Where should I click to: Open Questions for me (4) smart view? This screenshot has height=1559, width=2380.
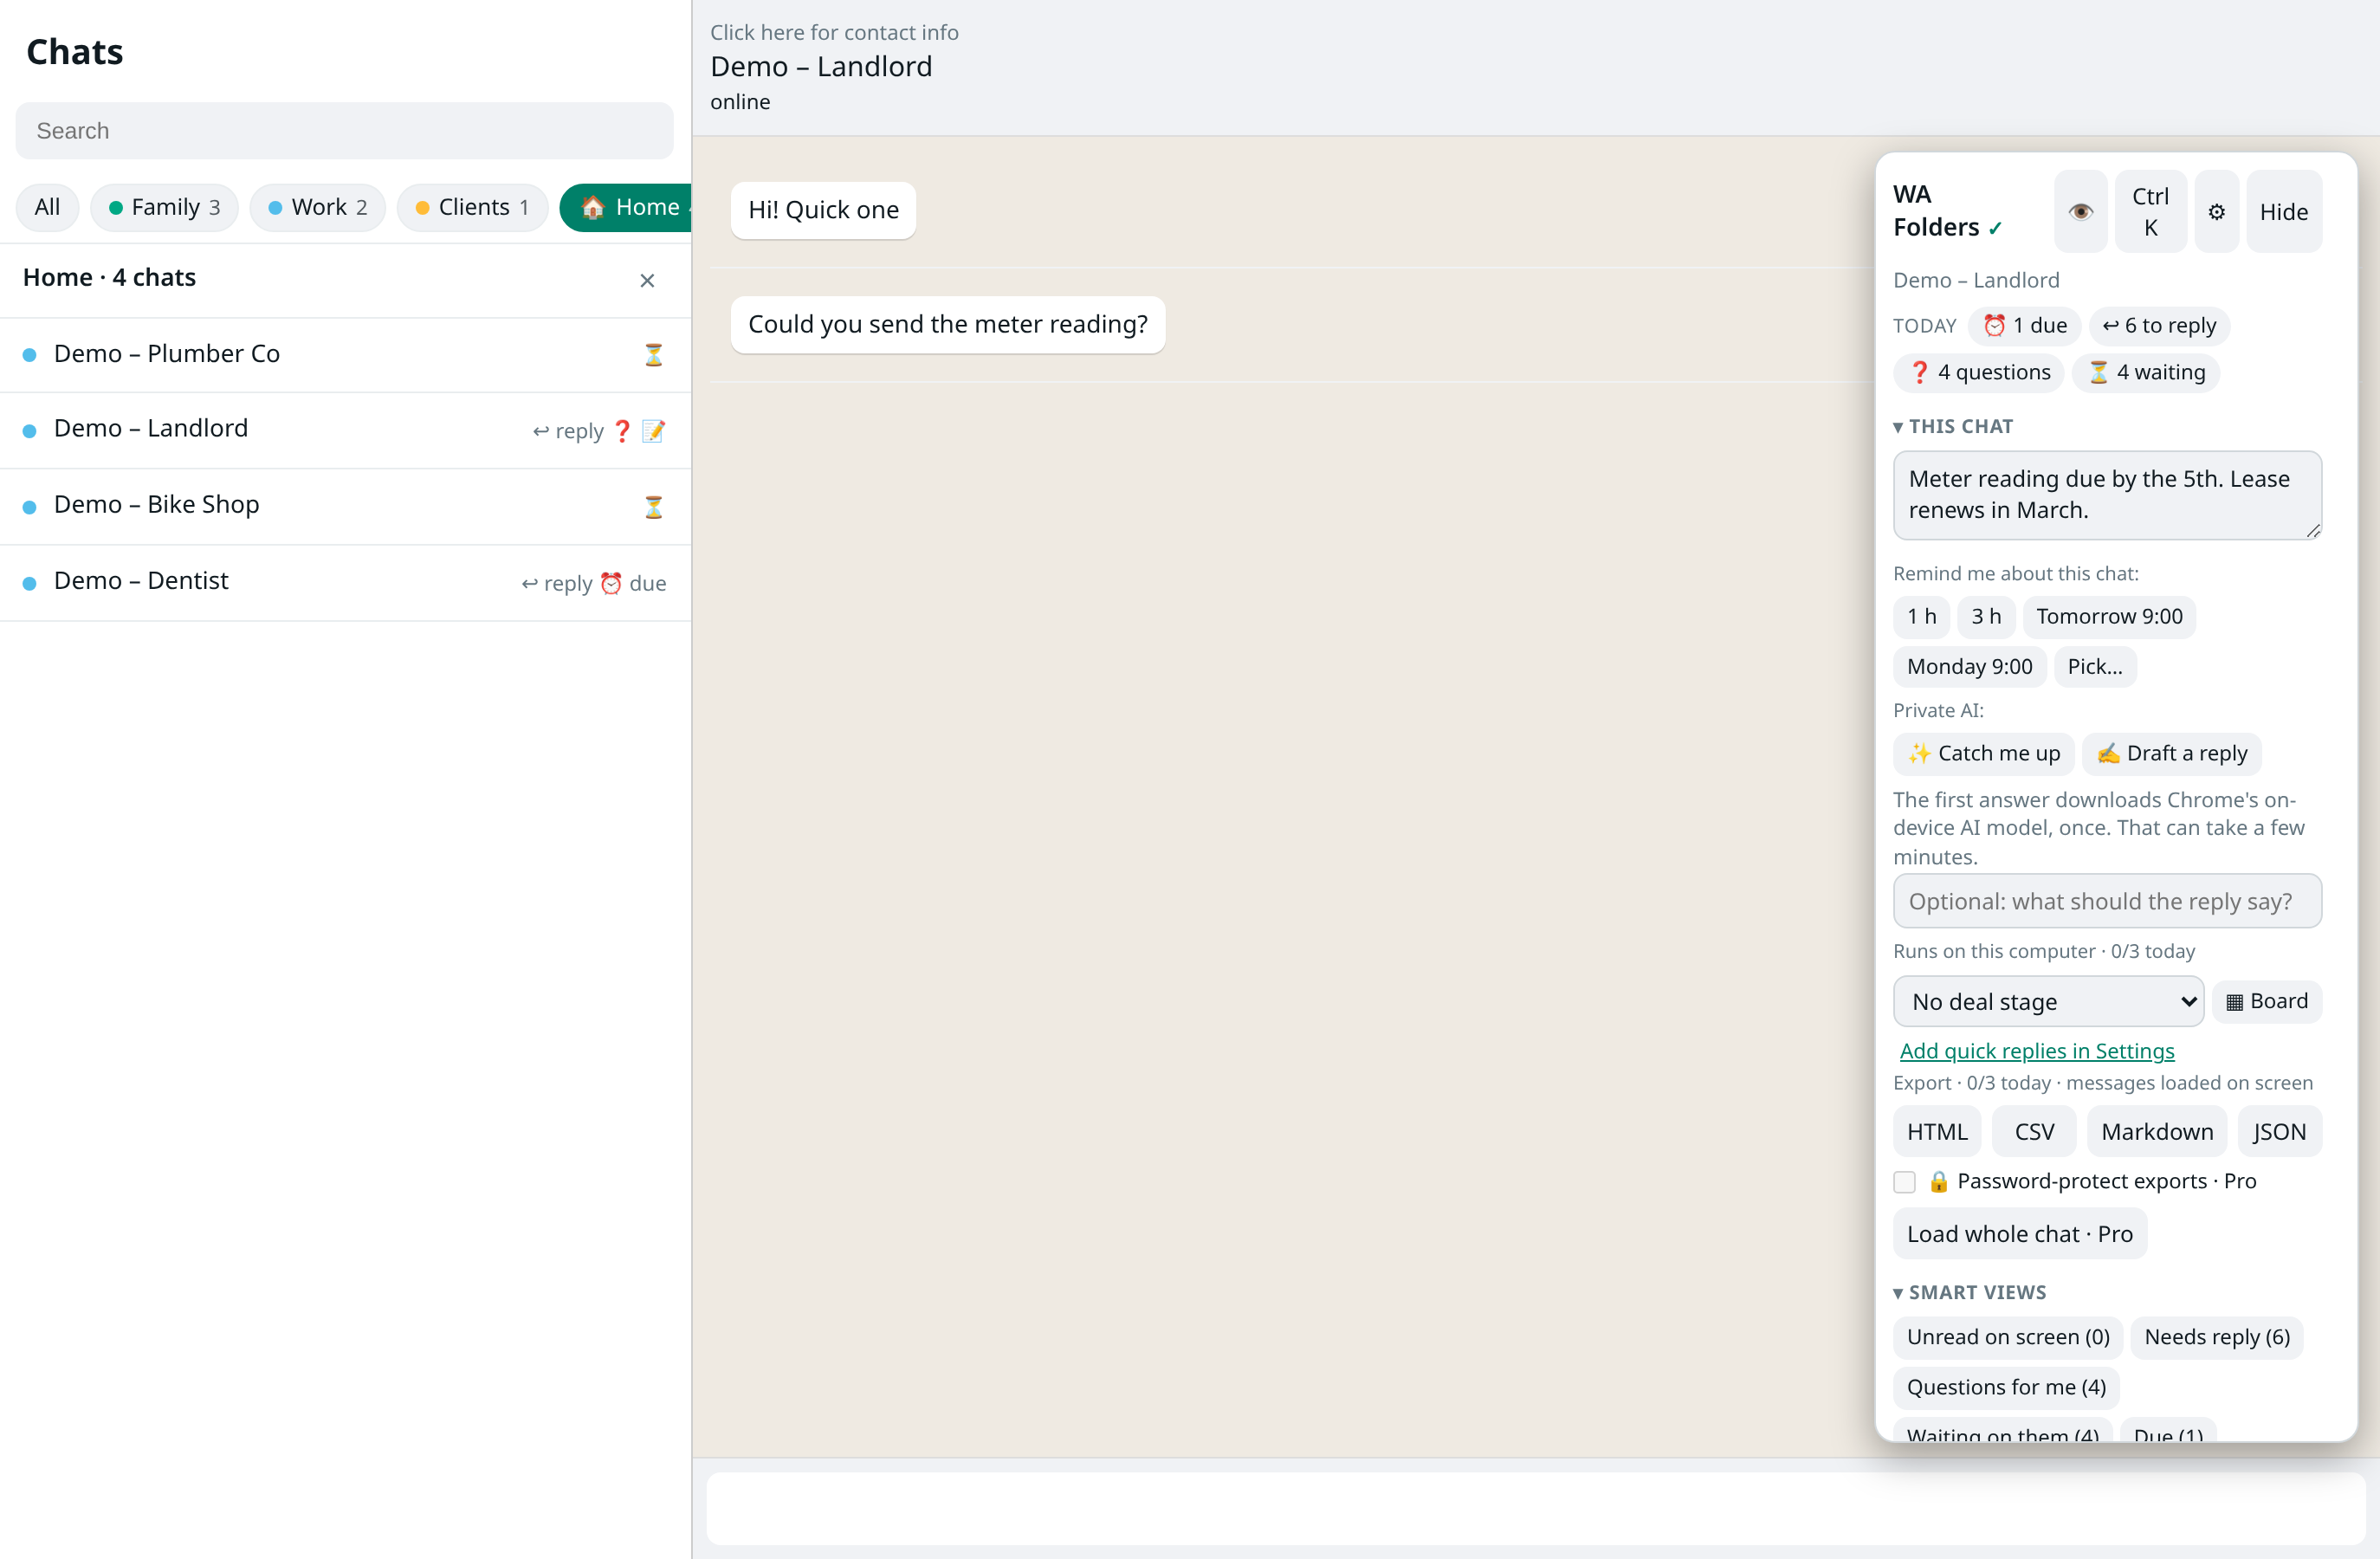(2006, 1387)
